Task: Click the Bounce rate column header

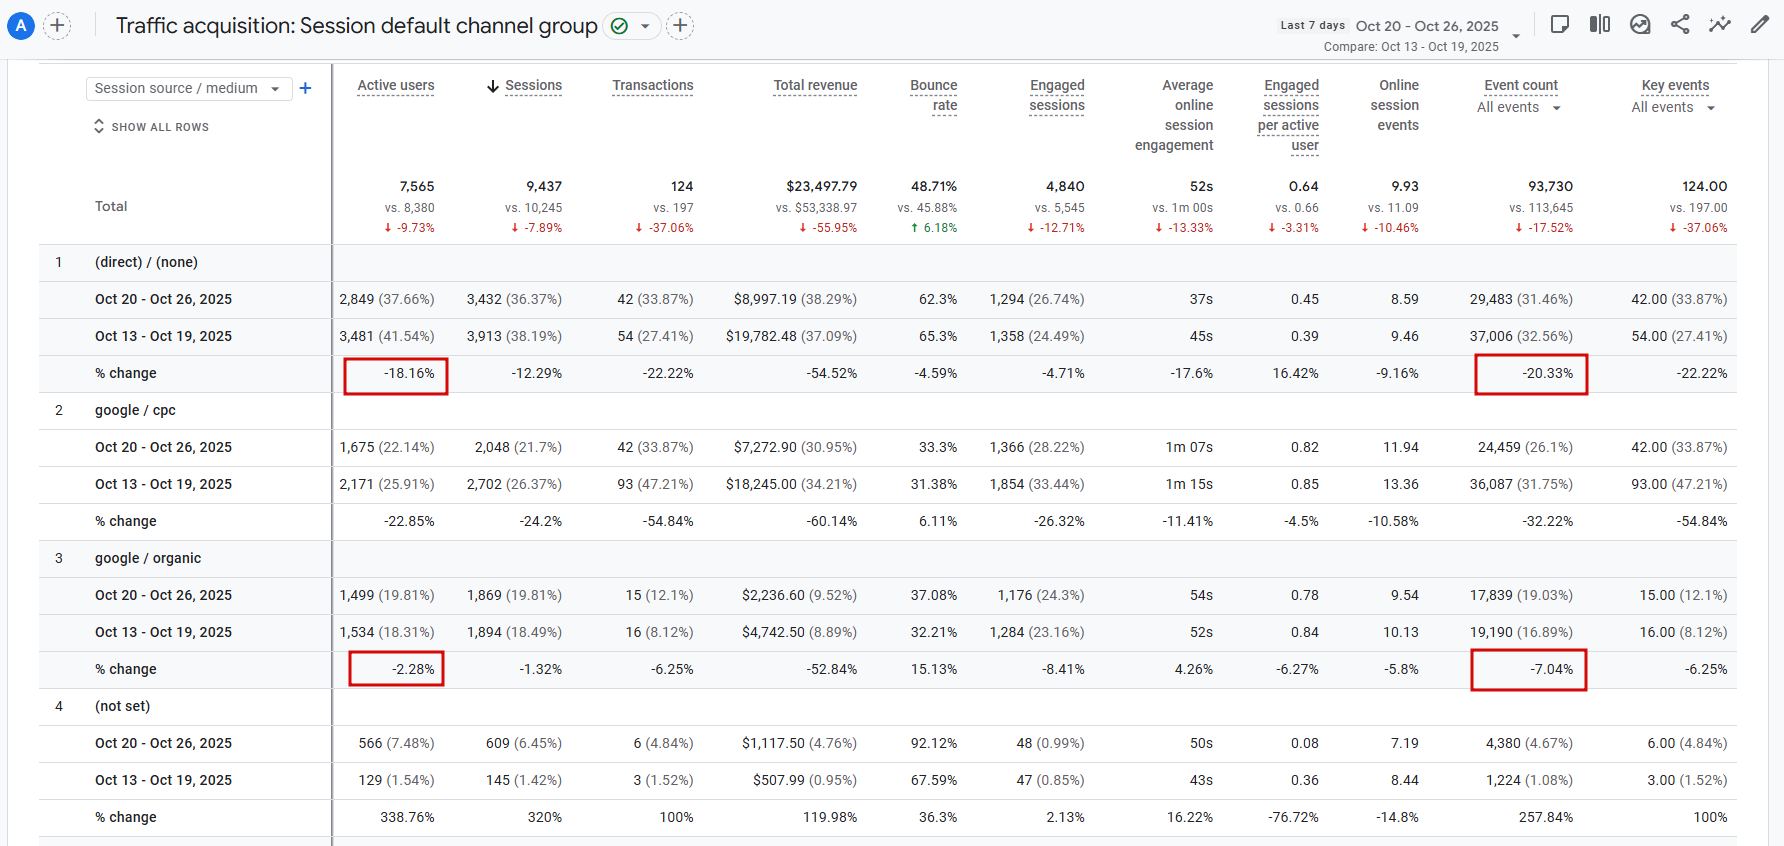Action: coord(934,95)
